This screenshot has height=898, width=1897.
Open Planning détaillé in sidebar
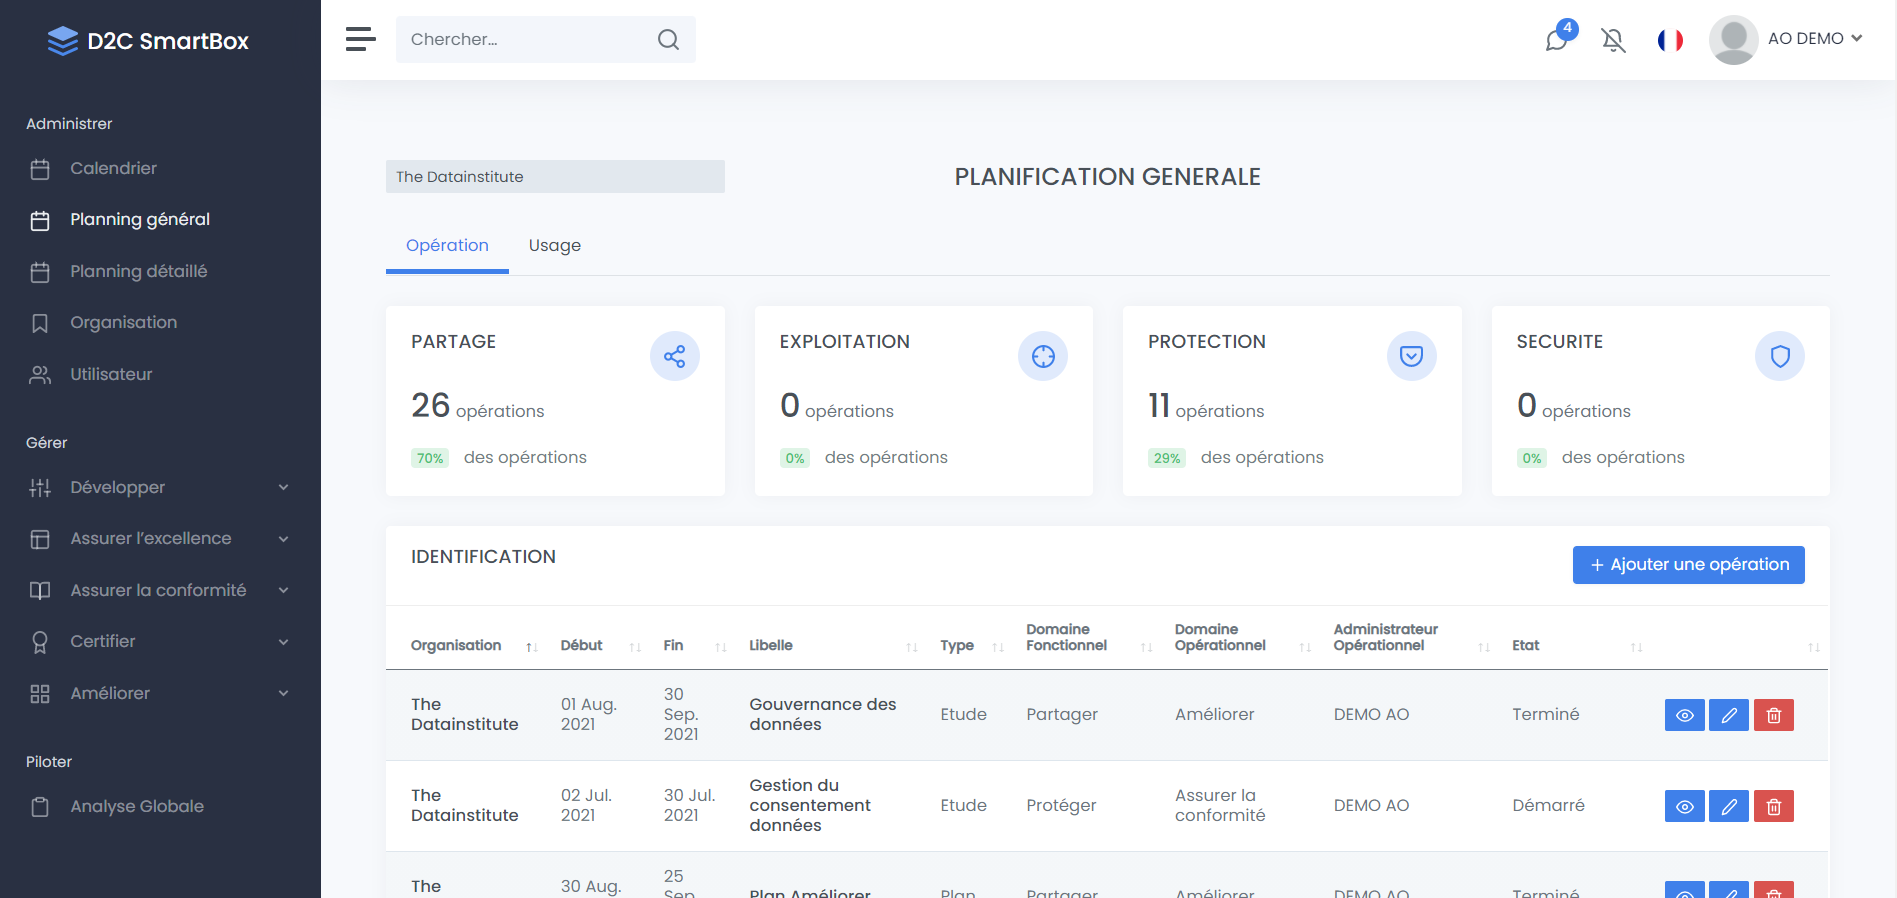coord(138,271)
